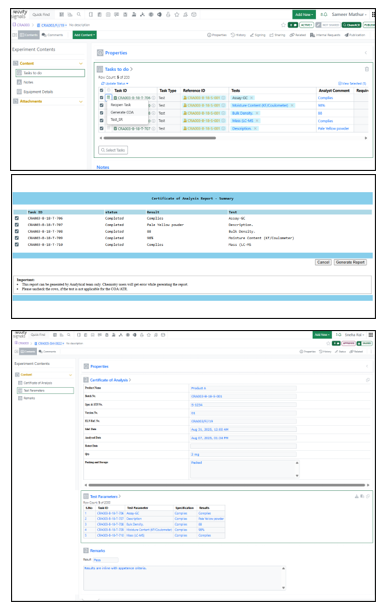Click the Tasks to do horizontal scrollbar
Viewport: 385px width, 609px height.
click(159, 138)
